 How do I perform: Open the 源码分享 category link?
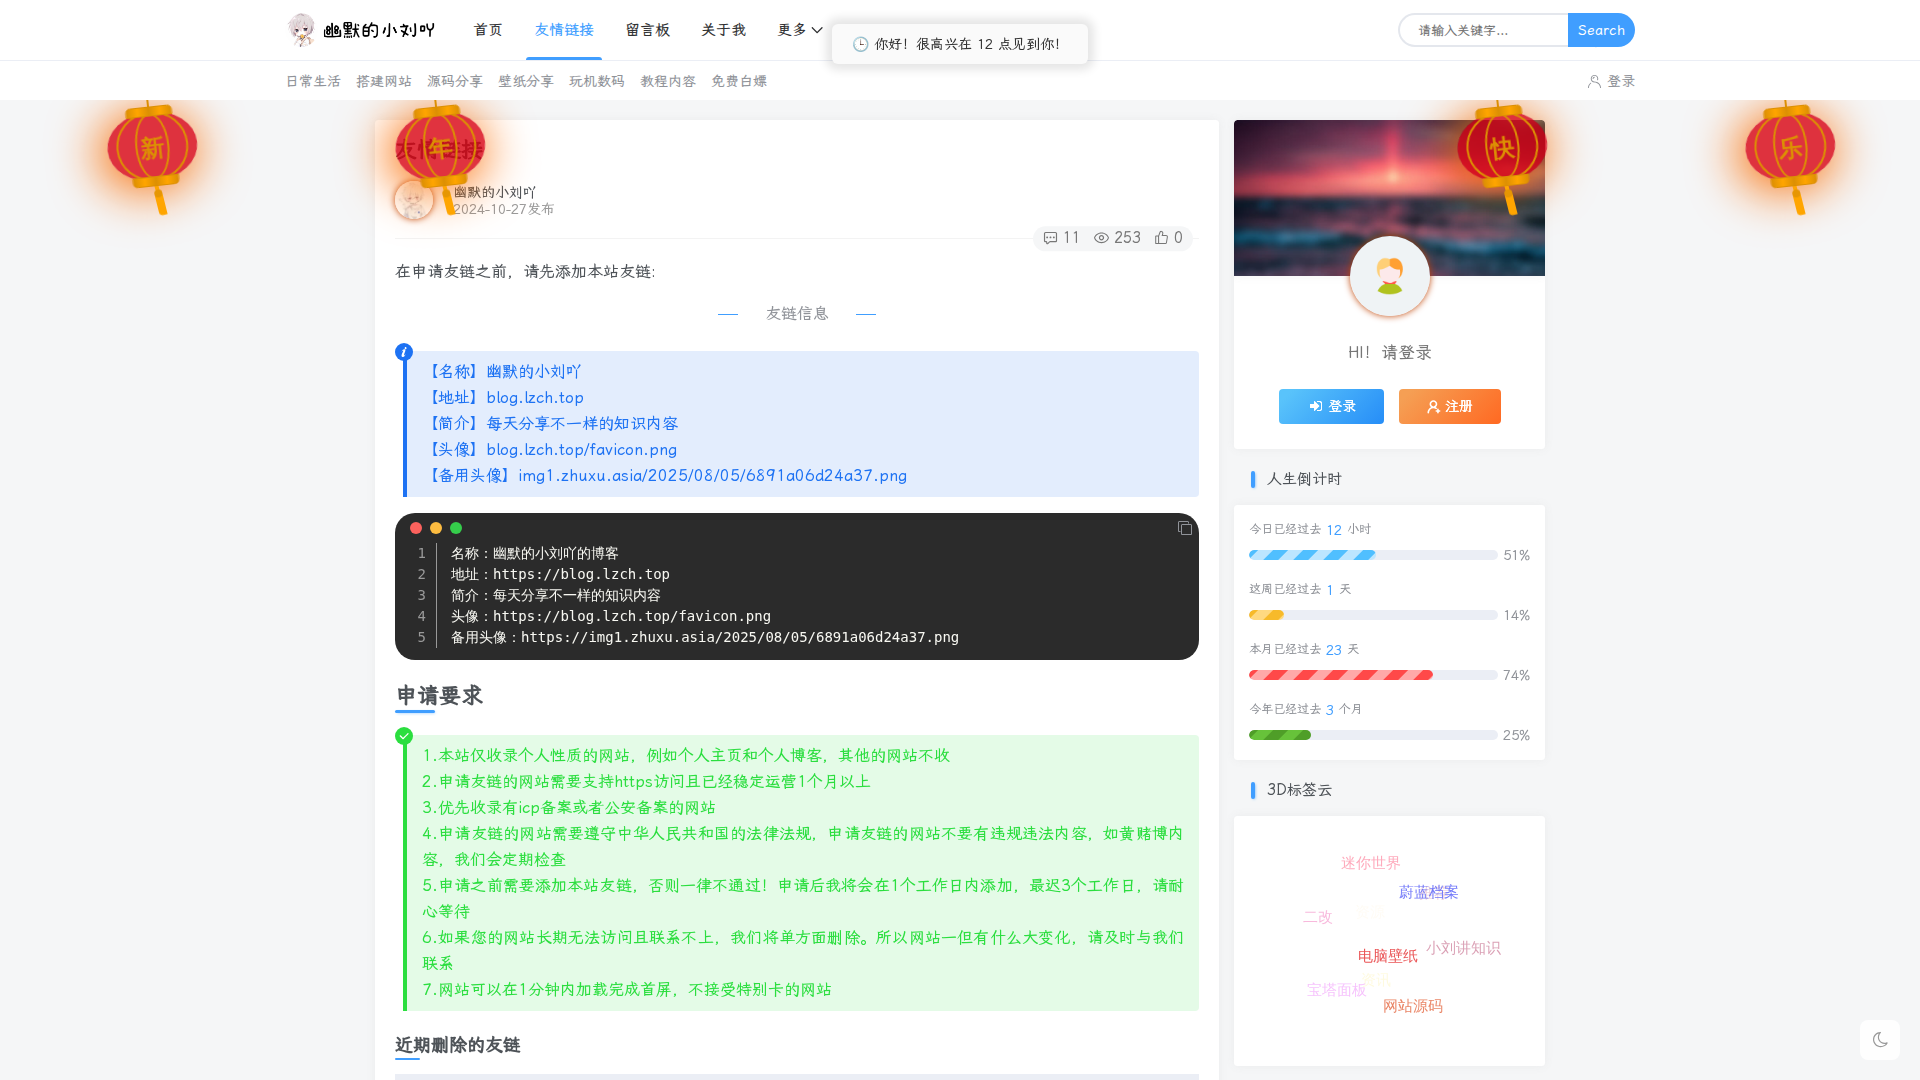click(x=455, y=81)
